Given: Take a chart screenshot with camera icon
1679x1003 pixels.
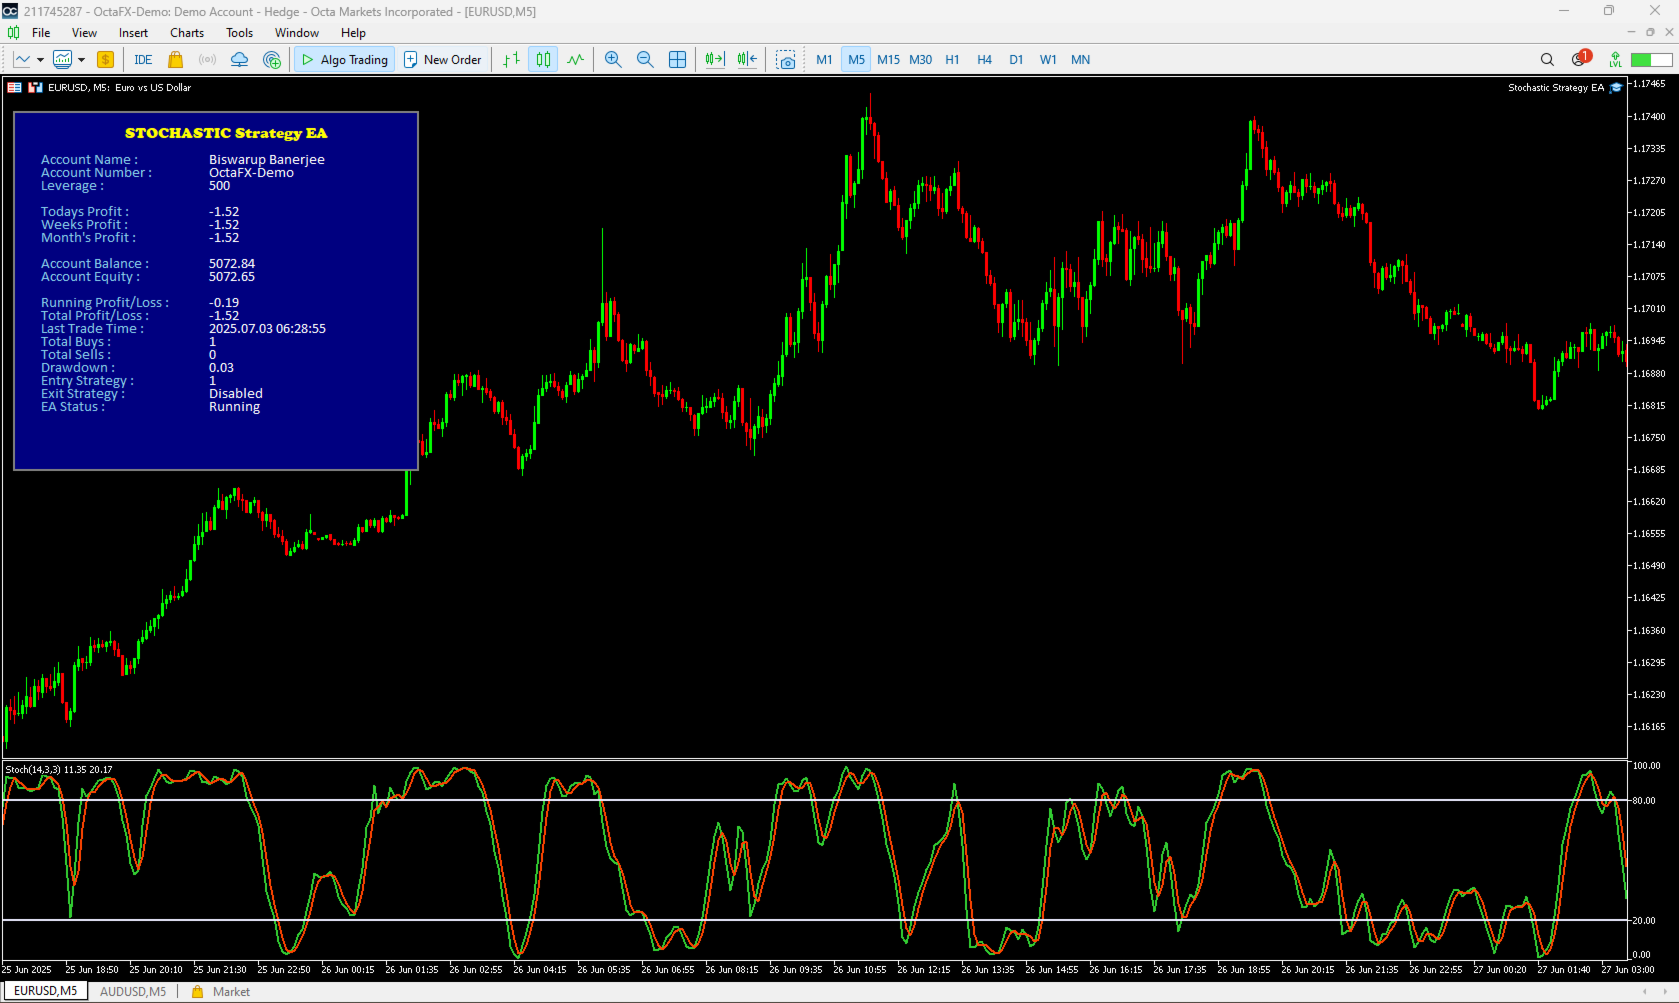Looking at the screenshot, I should coord(786,60).
